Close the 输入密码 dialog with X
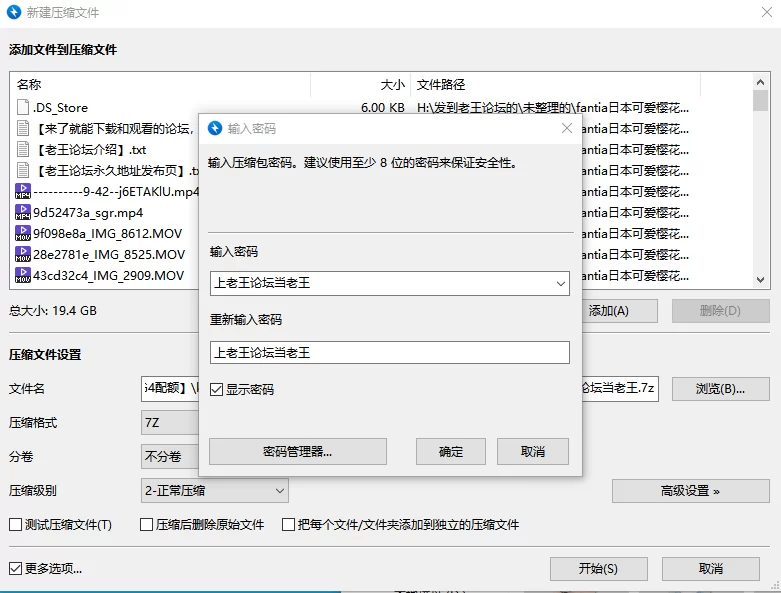781x593 pixels. pos(567,128)
